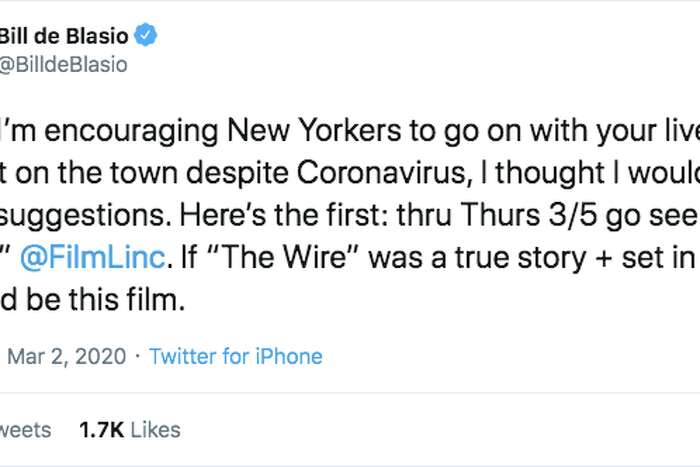The image size is (700, 467).
Task: Click the phrase "I thought I"
Action: tap(522, 173)
